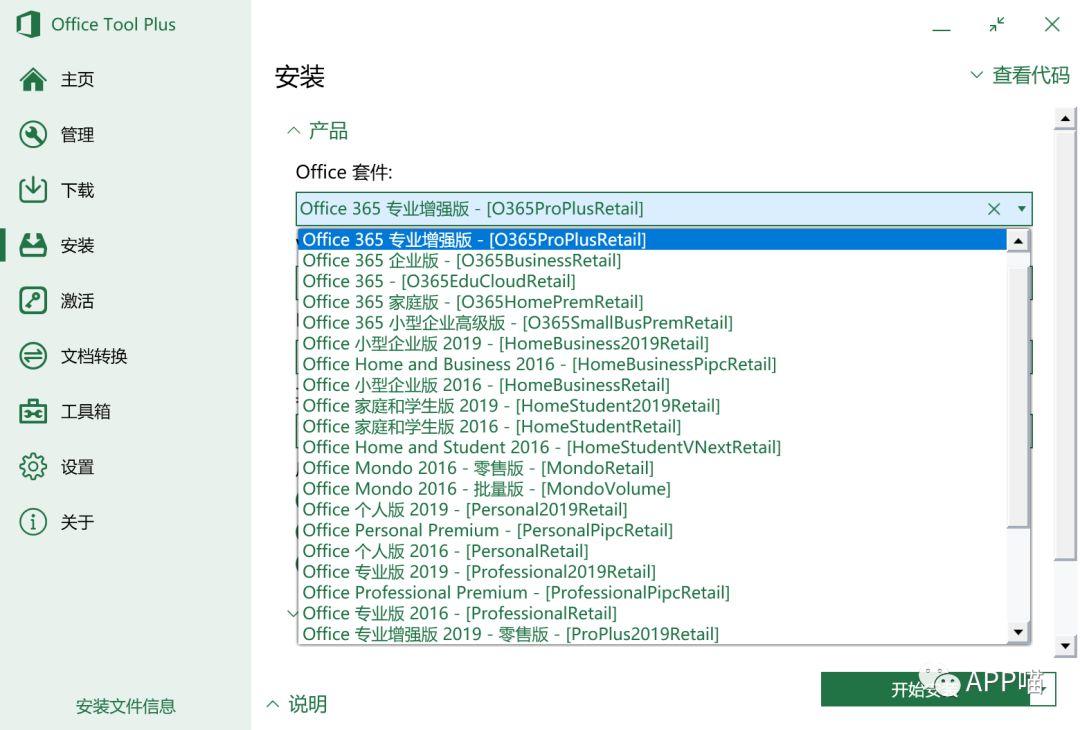Open 安装文件信息 link
Screen dimensions: 1080x730
coord(125,706)
